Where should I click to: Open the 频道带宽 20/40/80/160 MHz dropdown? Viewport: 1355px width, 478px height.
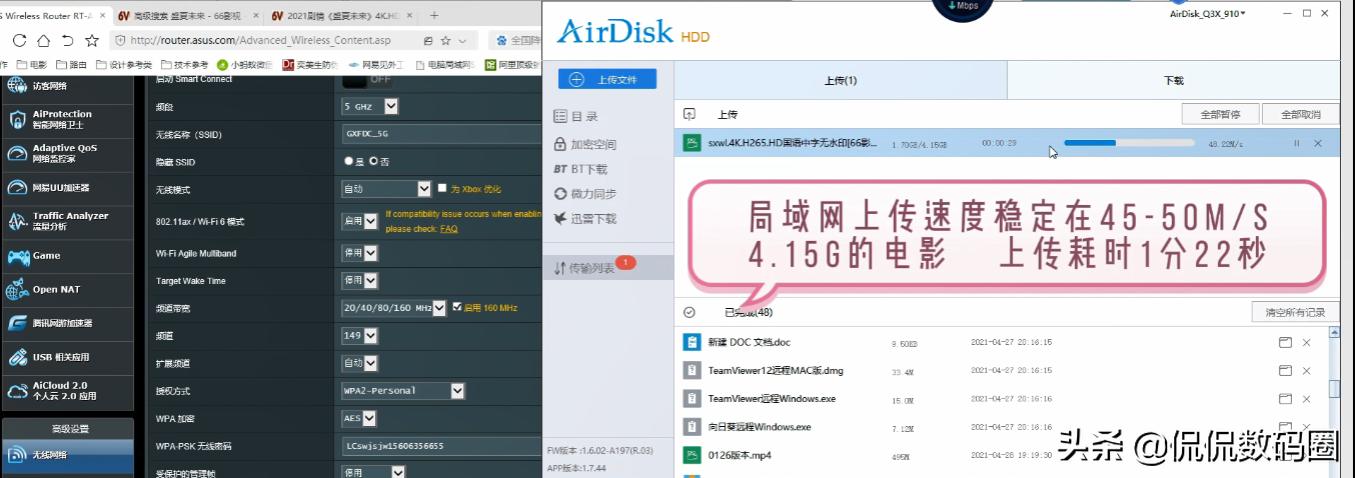pyautogui.click(x=394, y=308)
